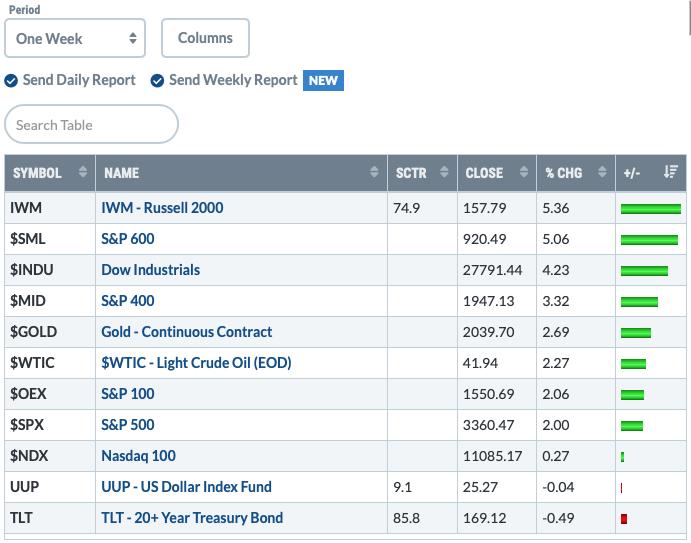This screenshot has height=543, width=691.
Task: Sort by SCTR column arrows
Action: 444,172
